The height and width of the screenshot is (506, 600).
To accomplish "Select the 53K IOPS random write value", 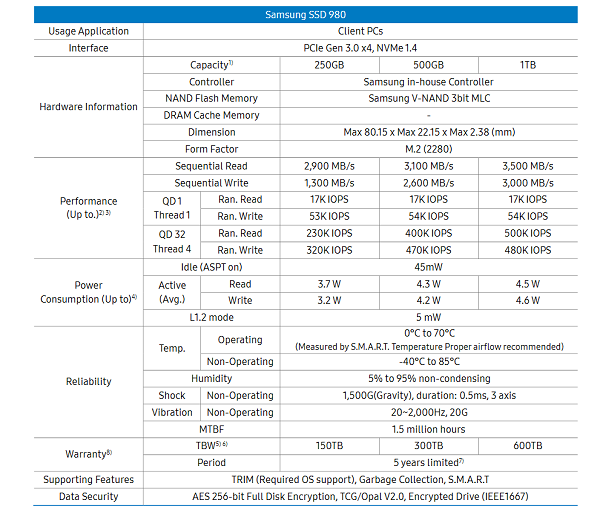I will tap(329, 216).
